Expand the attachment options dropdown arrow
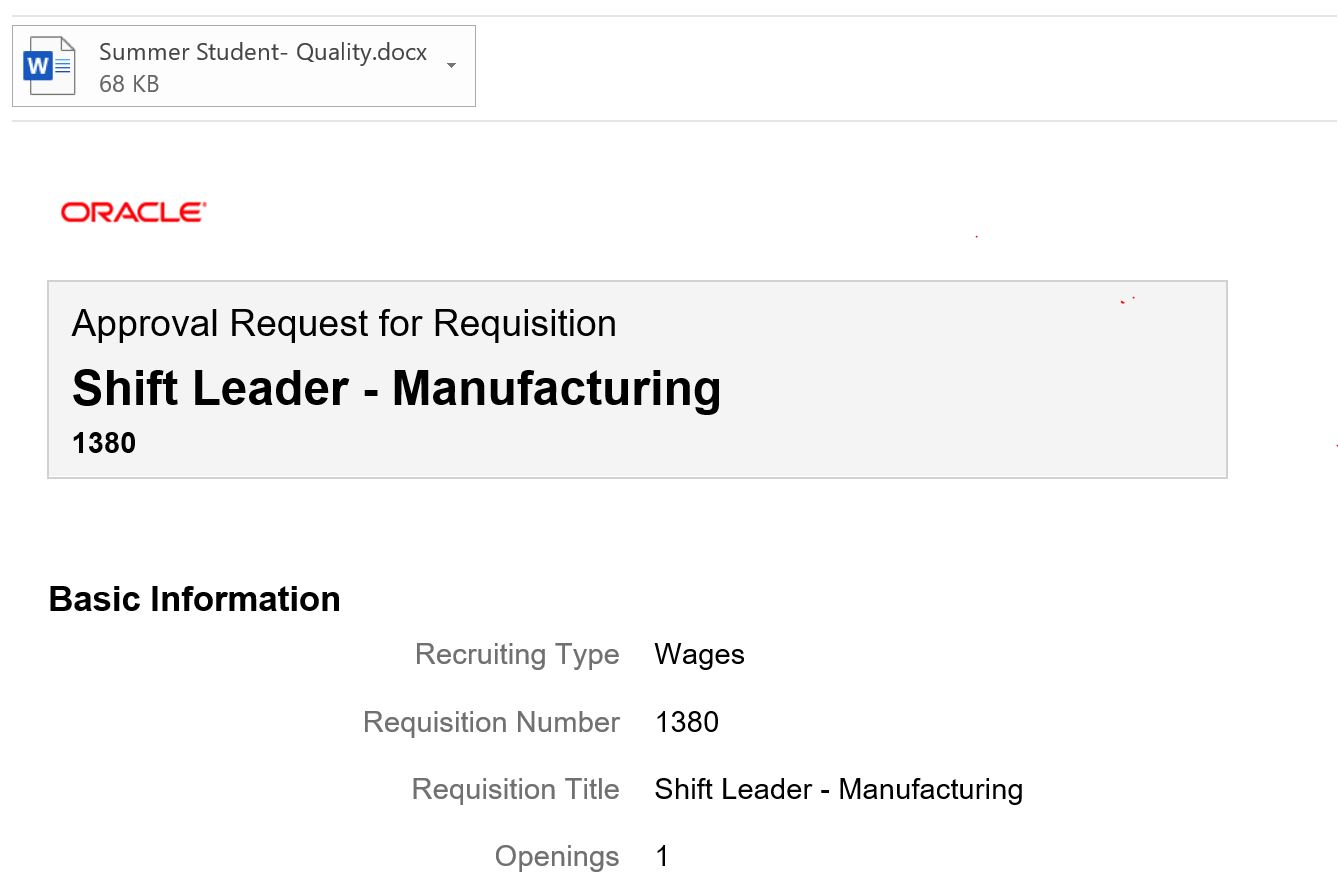The height and width of the screenshot is (896, 1338). (x=450, y=66)
